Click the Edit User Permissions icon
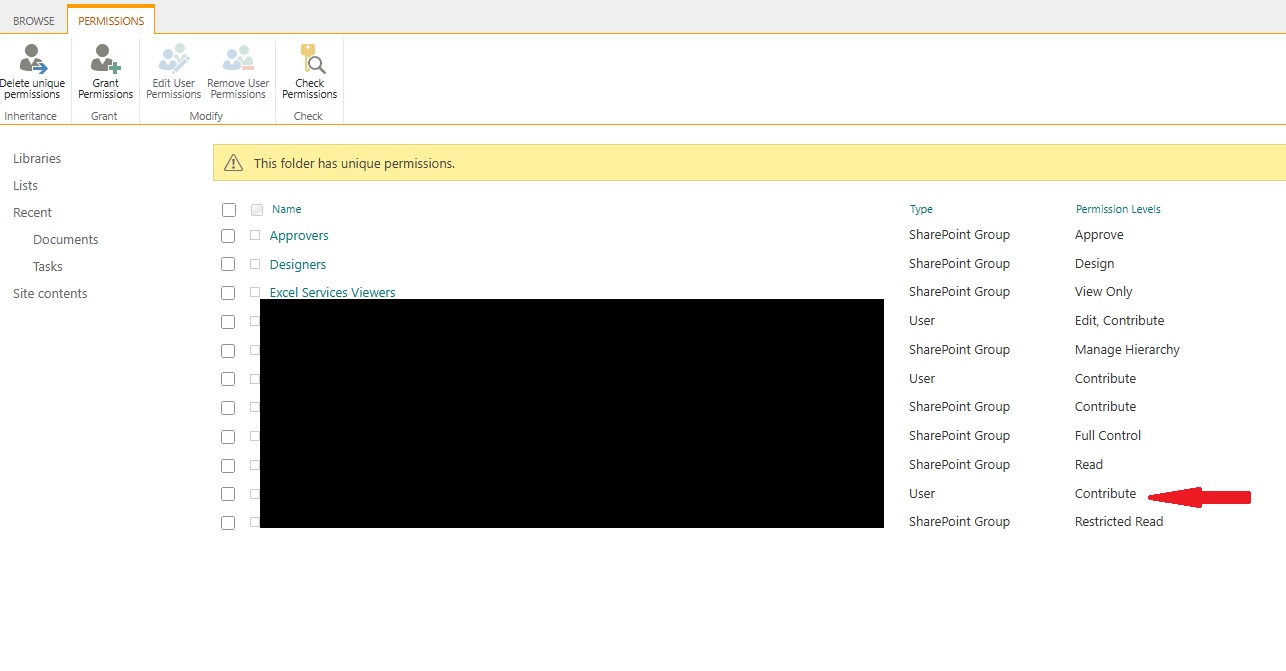This screenshot has height=671, width=1286. [173, 59]
